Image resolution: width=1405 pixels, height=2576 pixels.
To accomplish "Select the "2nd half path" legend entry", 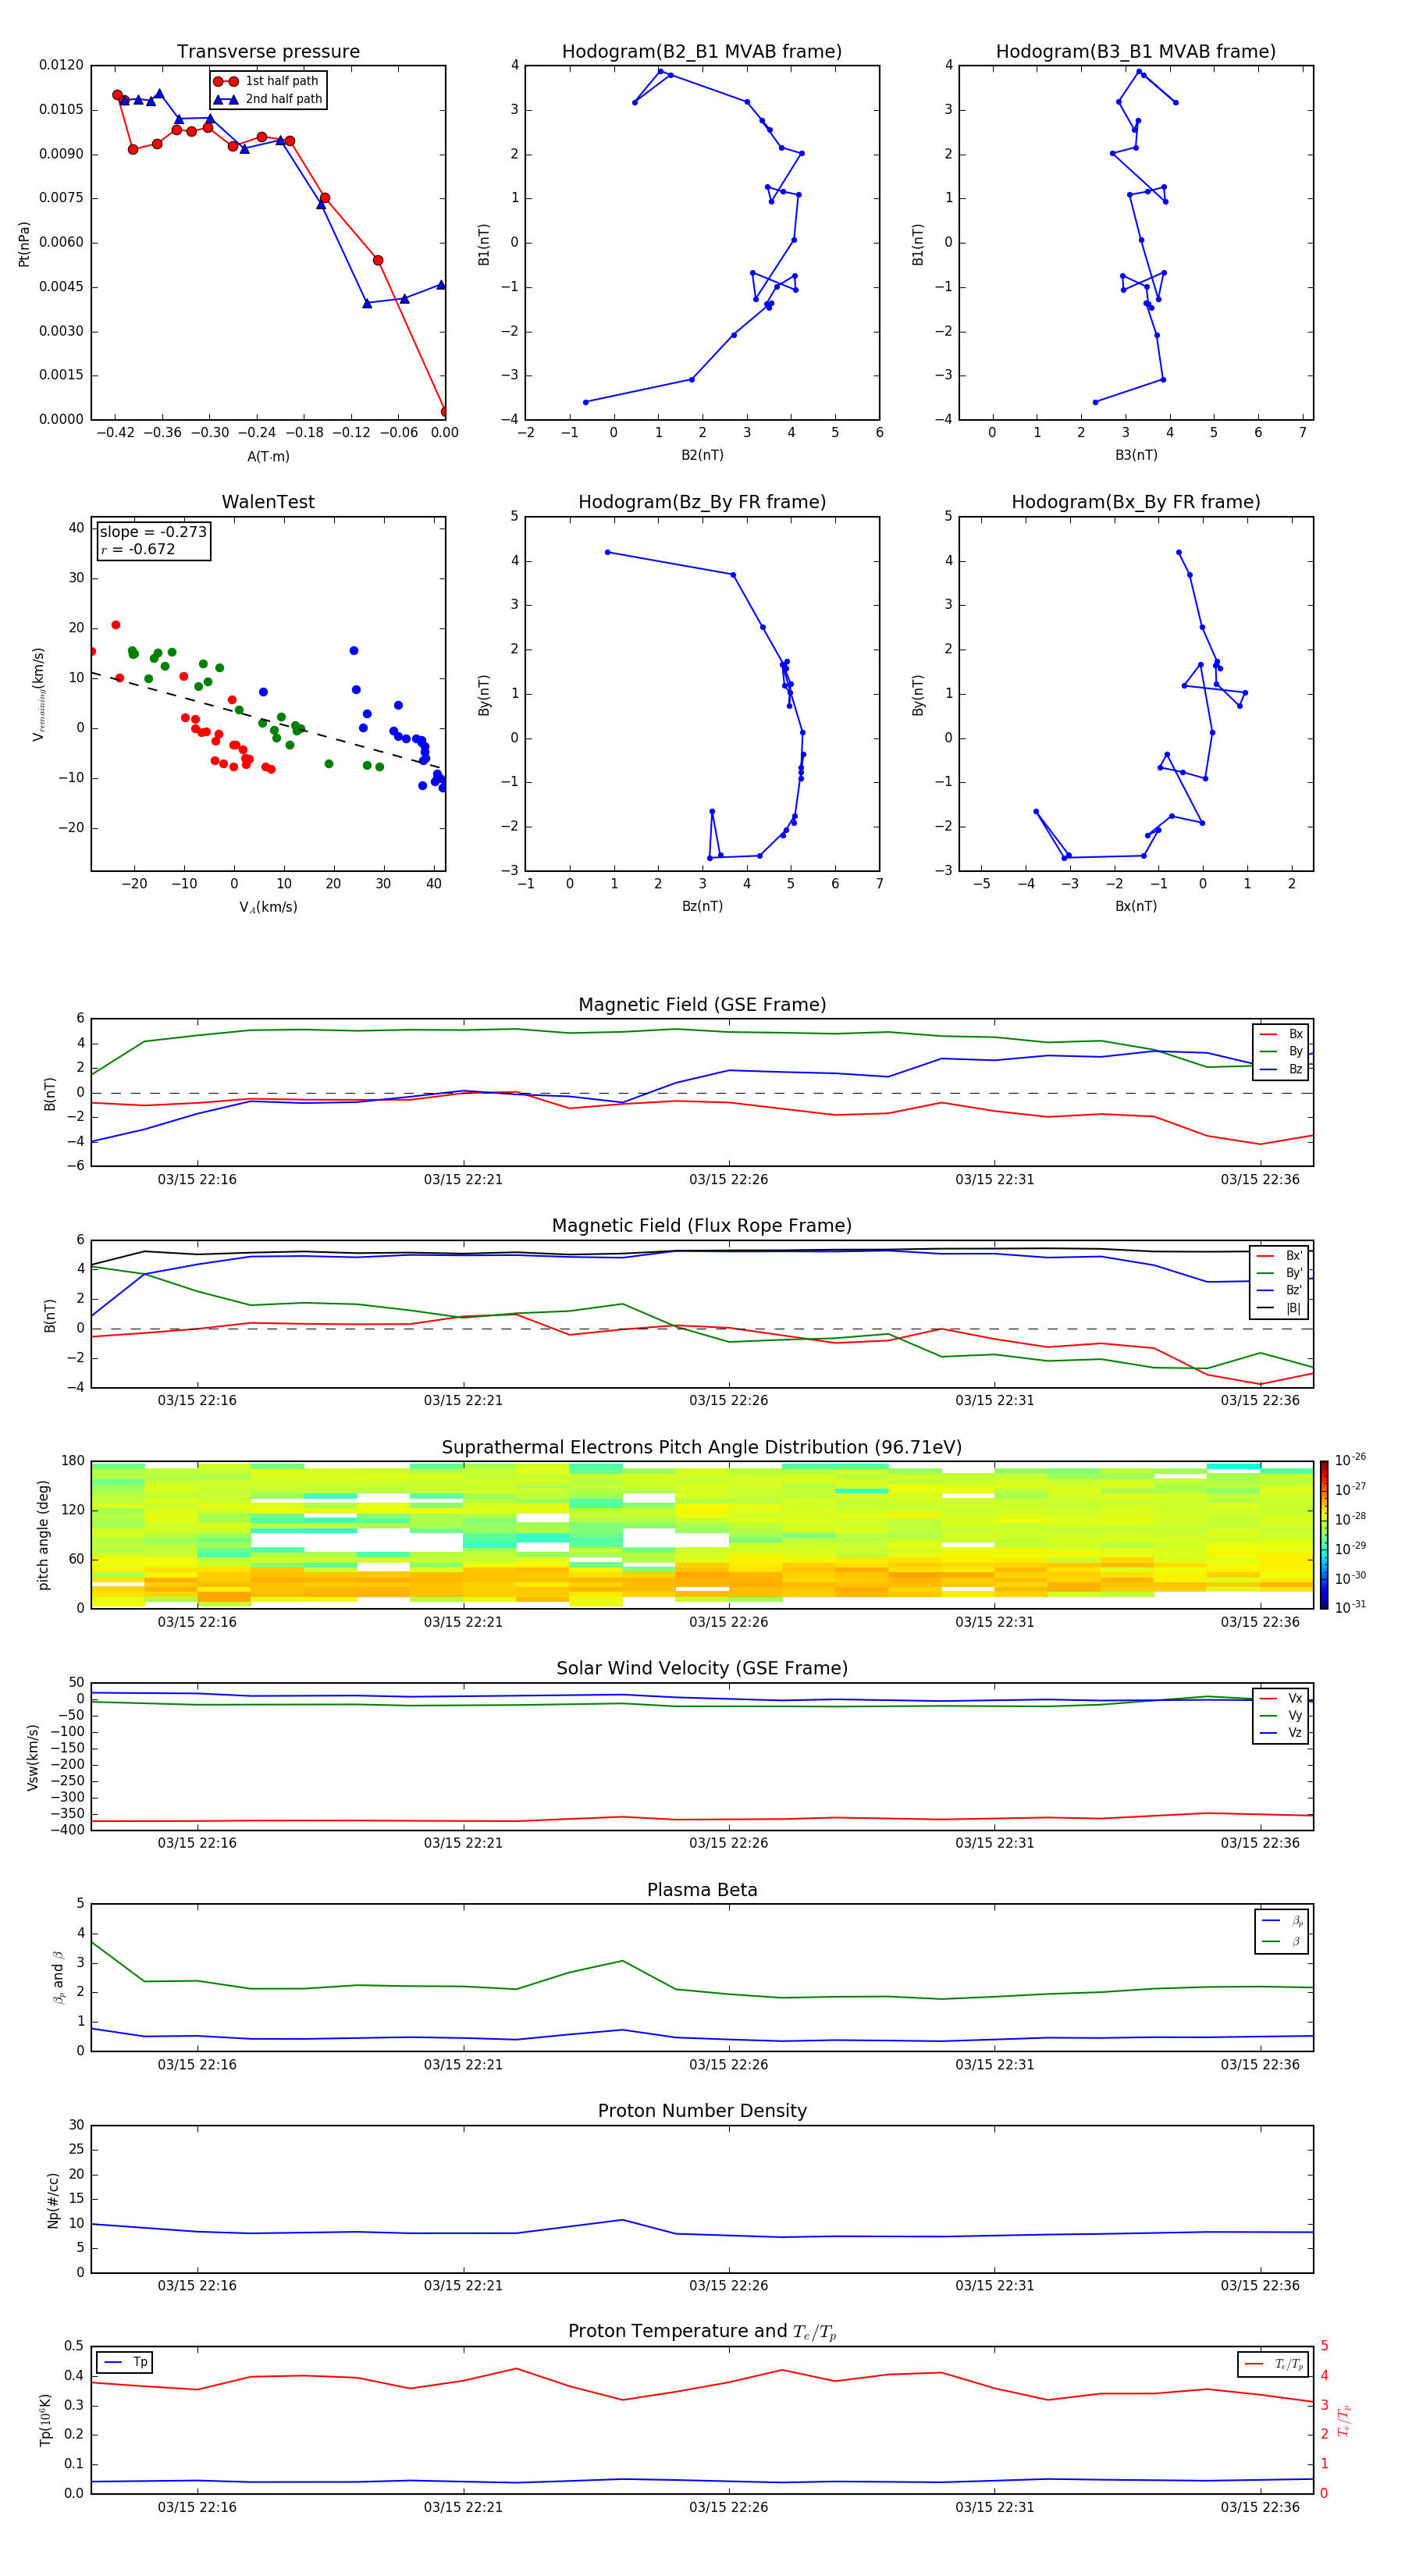I will (267, 99).
